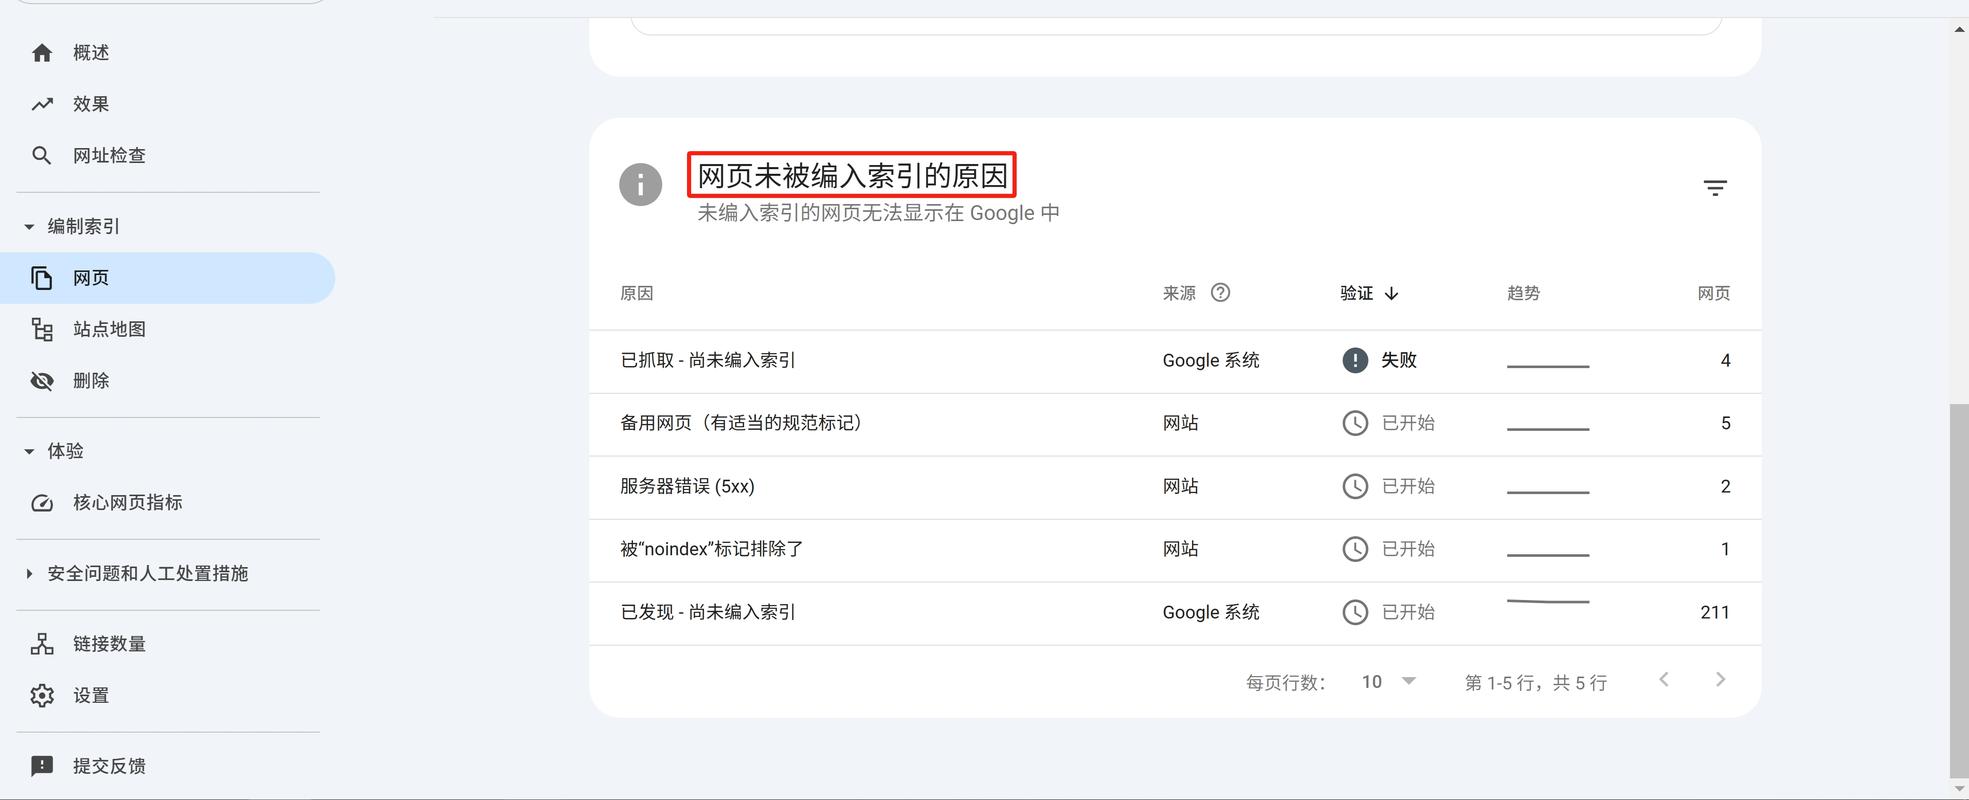Click the info icon beside the report title
Viewport: 1969px width, 800px height.
(640, 184)
